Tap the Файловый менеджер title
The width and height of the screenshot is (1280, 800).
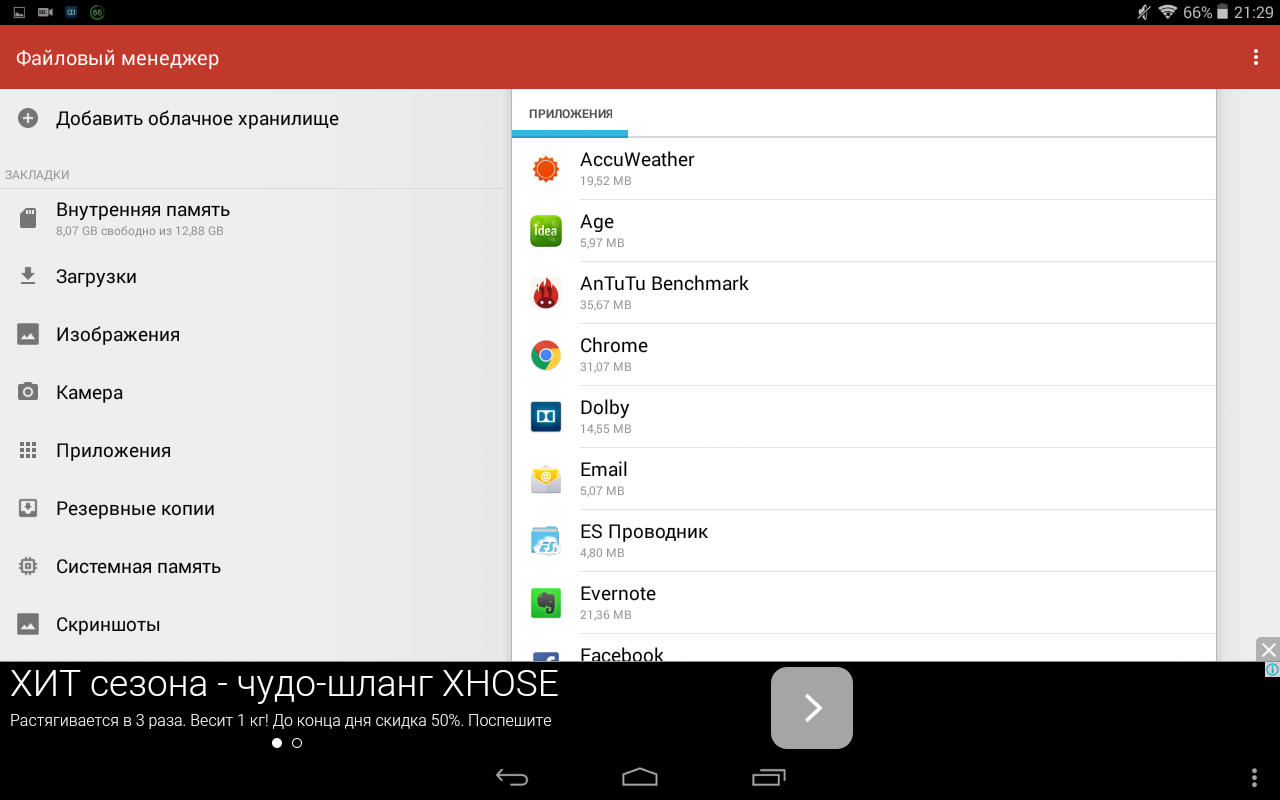coord(117,58)
